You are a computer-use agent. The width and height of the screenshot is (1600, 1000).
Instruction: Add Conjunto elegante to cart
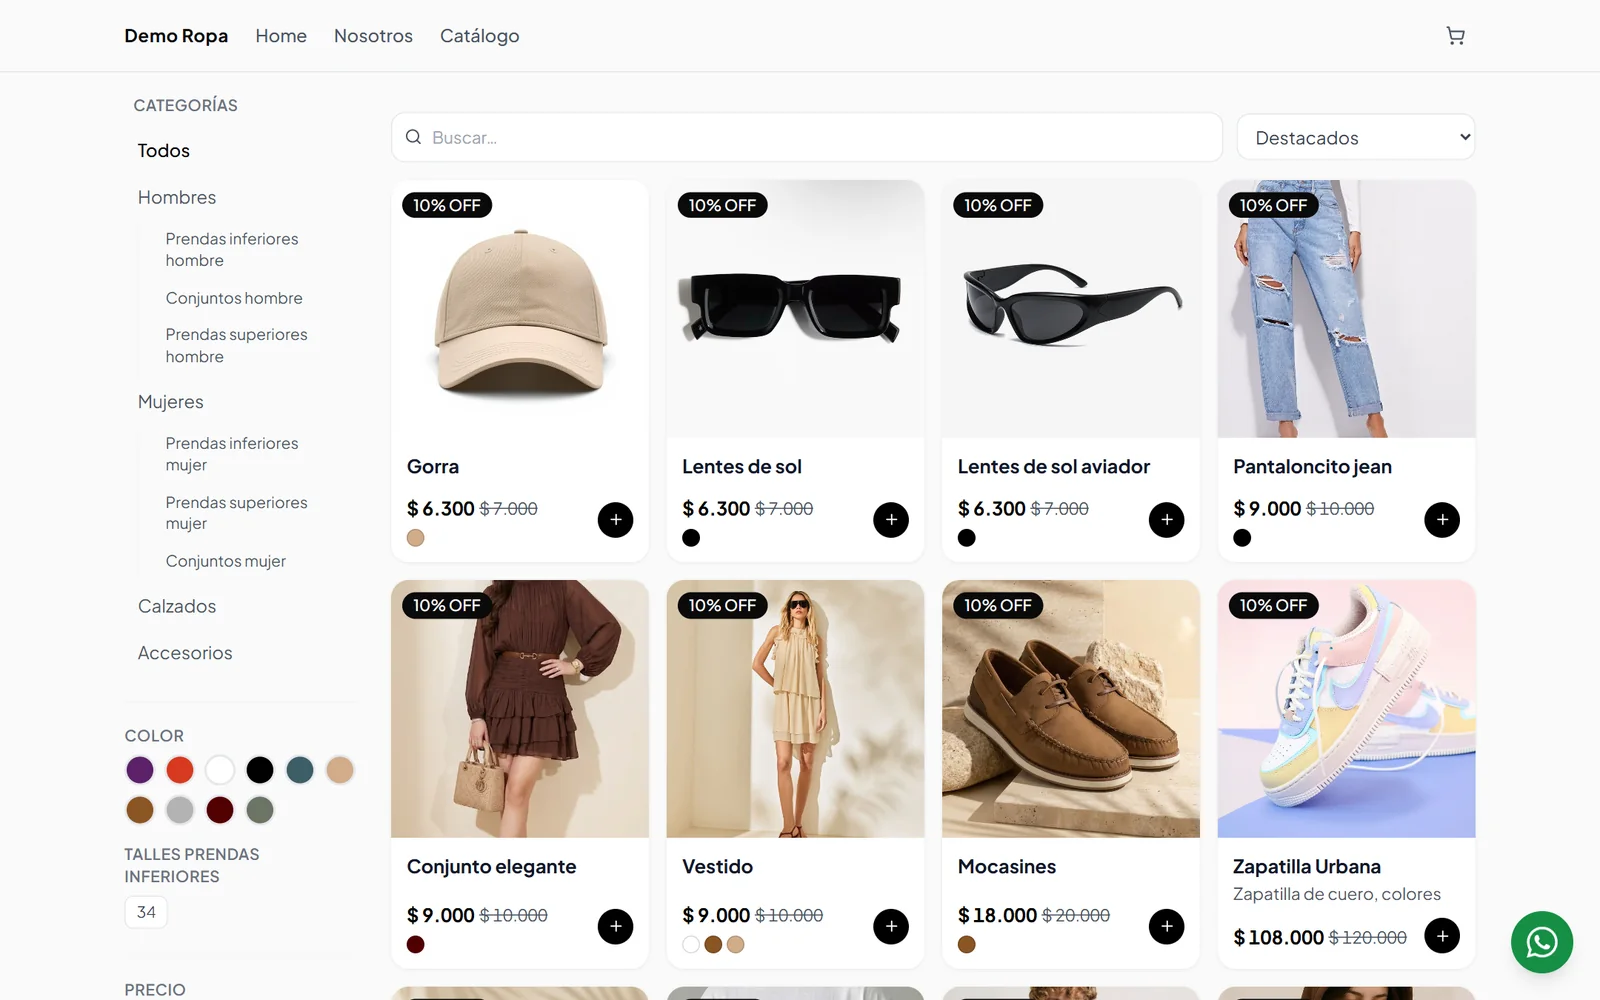coord(615,927)
